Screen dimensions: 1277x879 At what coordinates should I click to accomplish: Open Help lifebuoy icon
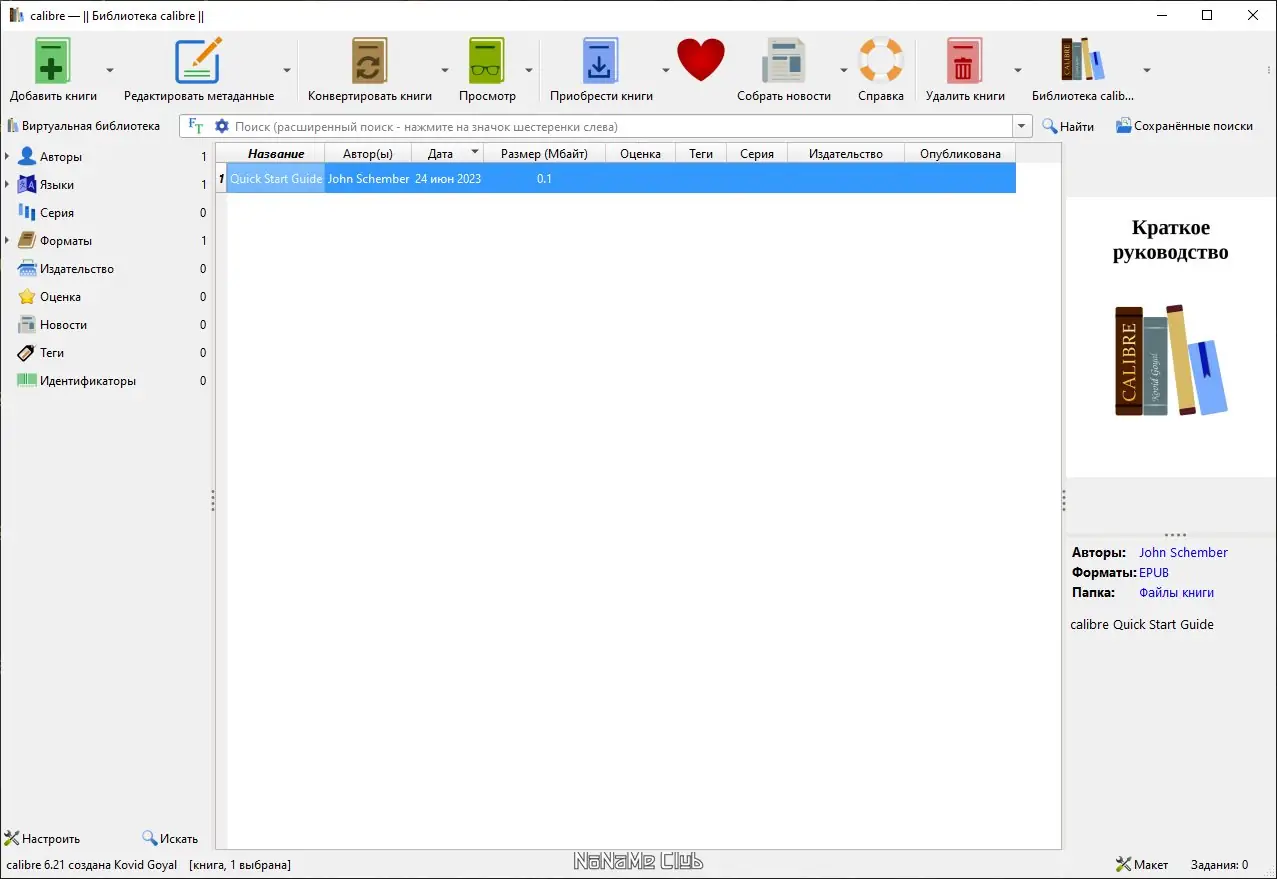coord(881,61)
